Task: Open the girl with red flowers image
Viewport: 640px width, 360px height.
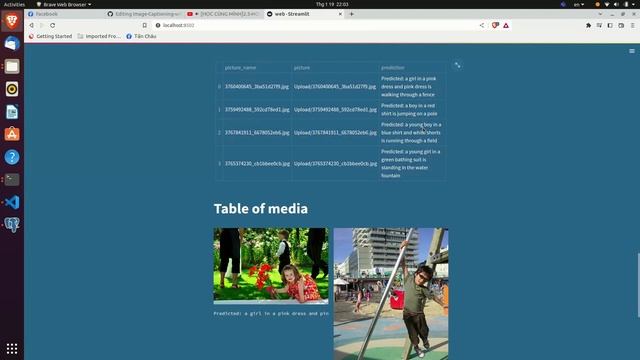Action: tap(271, 266)
